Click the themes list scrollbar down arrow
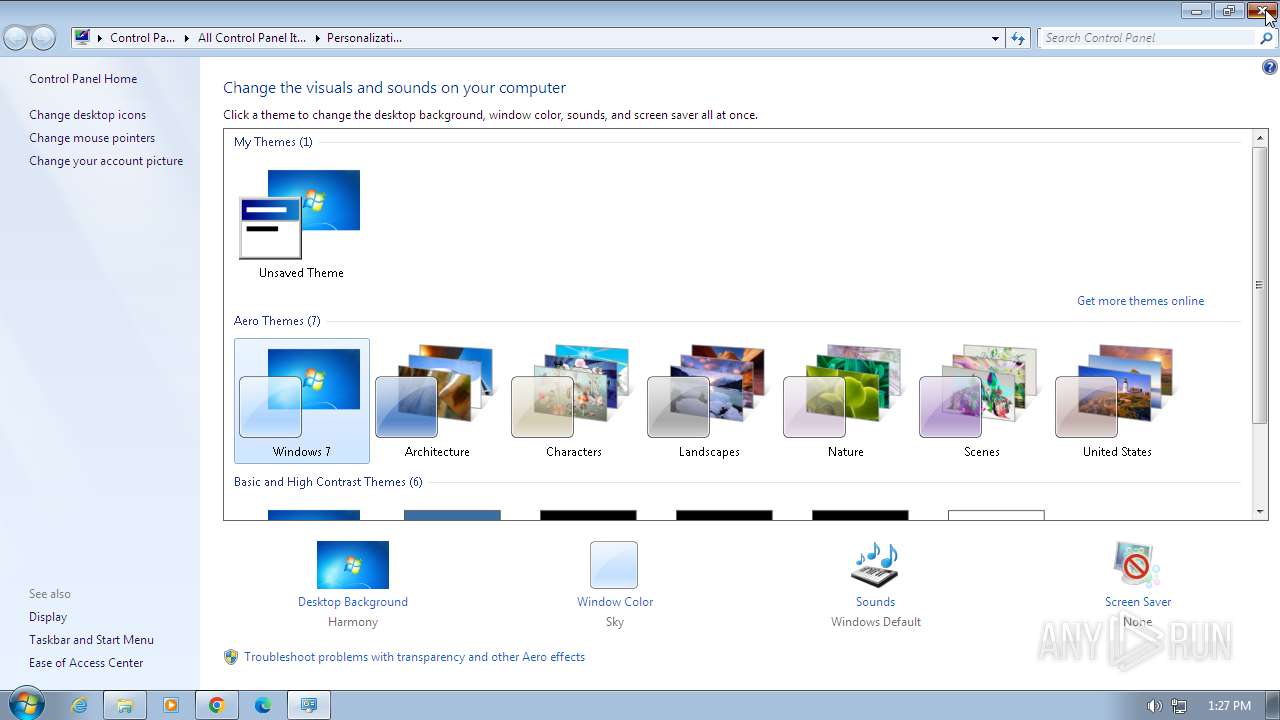The height and width of the screenshot is (720, 1280). (1260, 512)
